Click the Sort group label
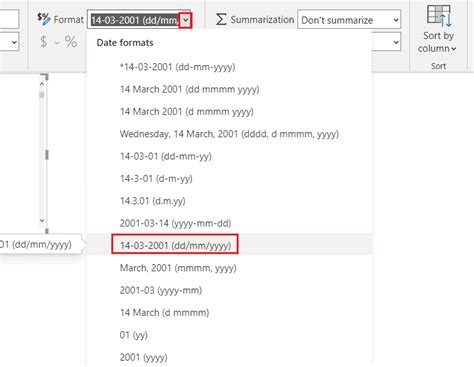The image size is (474, 367). click(438, 66)
